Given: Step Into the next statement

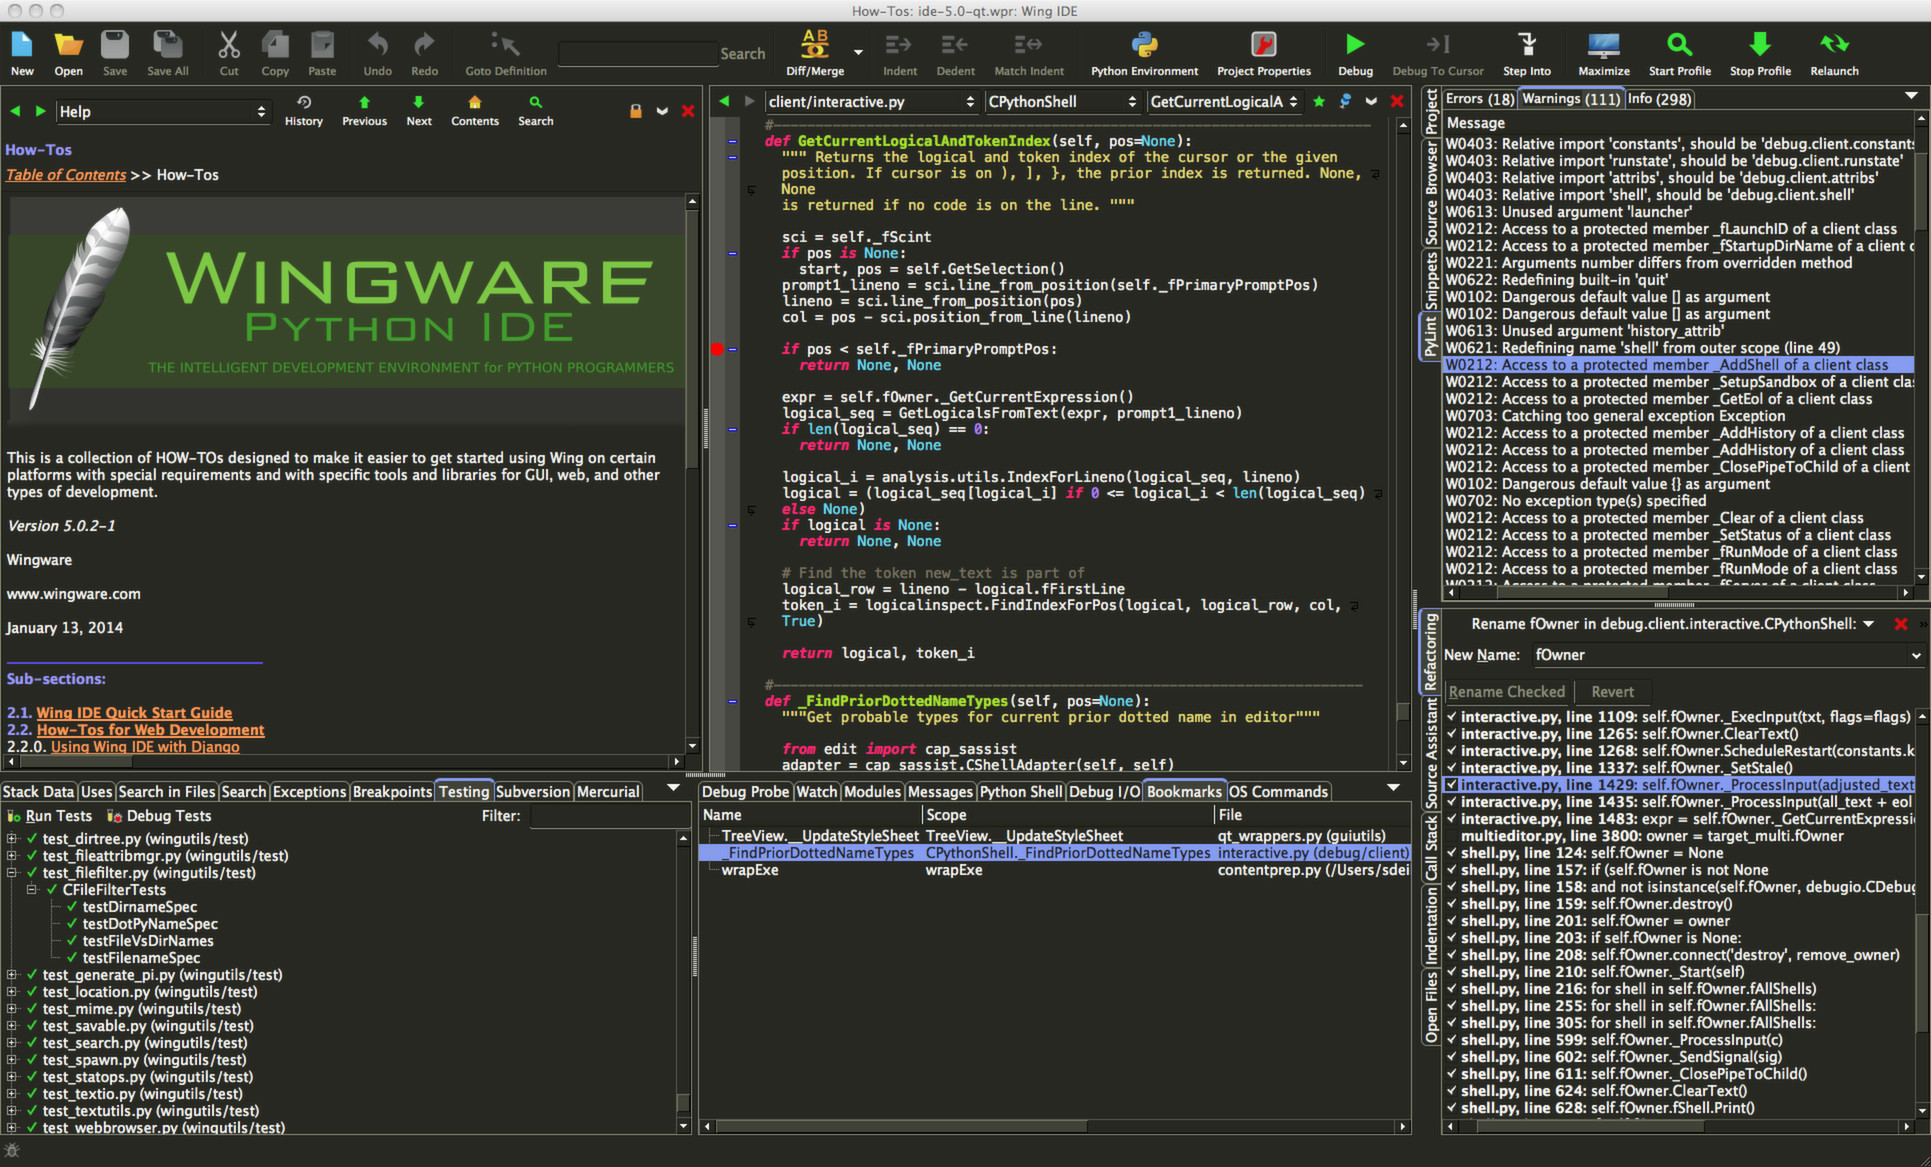Looking at the screenshot, I should coord(1527,45).
